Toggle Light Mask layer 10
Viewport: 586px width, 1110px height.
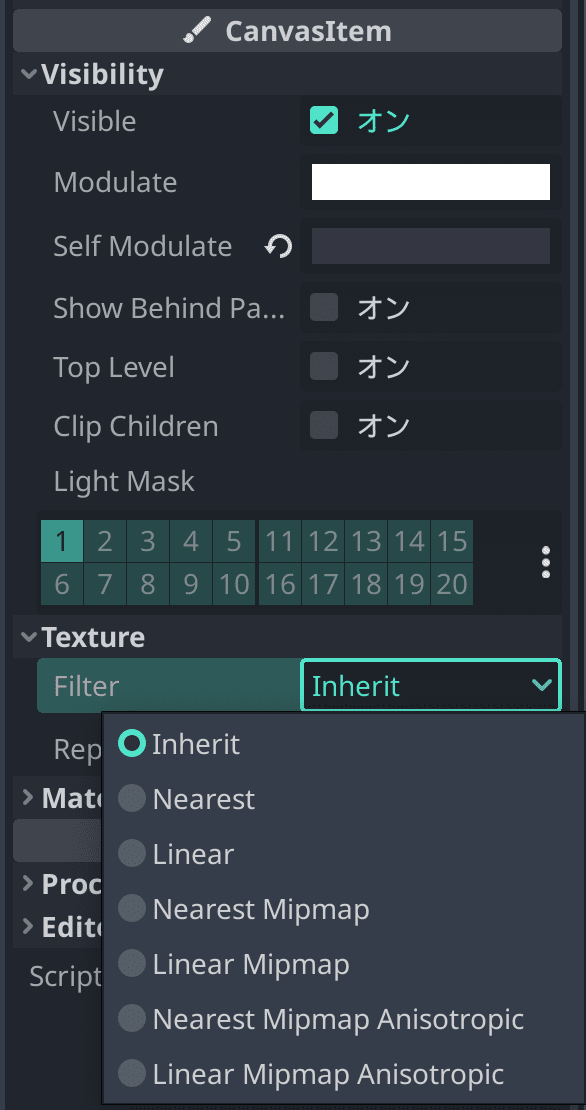(234, 585)
